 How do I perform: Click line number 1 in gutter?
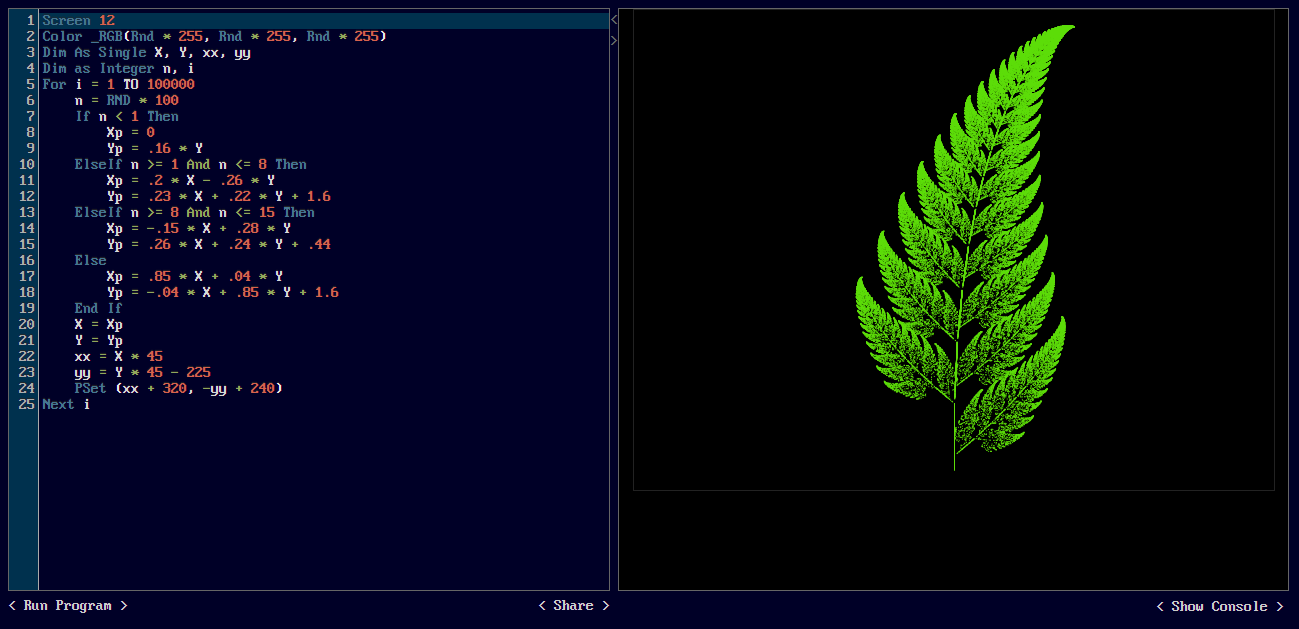tap(31, 20)
